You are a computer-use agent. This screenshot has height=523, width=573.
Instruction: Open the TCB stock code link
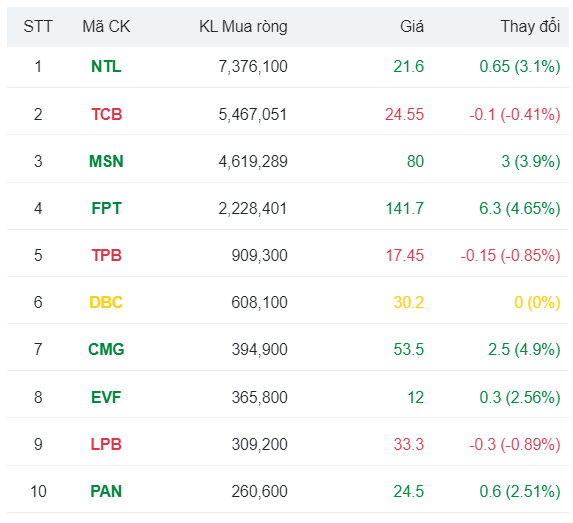pyautogui.click(x=106, y=114)
